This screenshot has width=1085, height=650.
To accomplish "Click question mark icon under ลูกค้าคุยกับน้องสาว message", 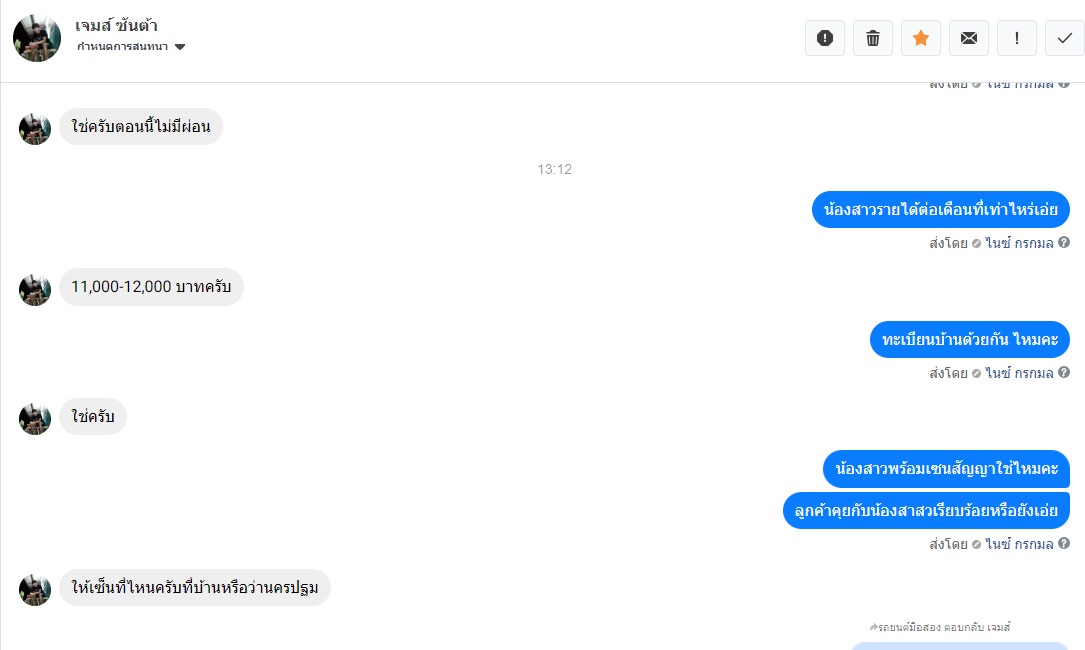I will 1064,543.
